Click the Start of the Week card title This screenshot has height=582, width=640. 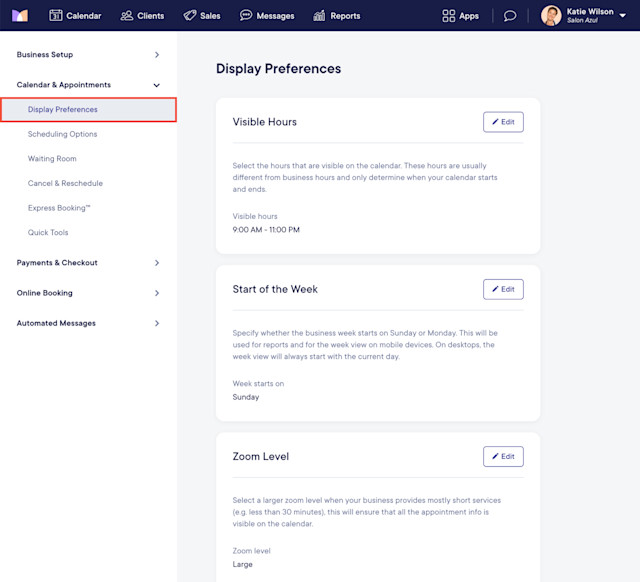coord(275,289)
